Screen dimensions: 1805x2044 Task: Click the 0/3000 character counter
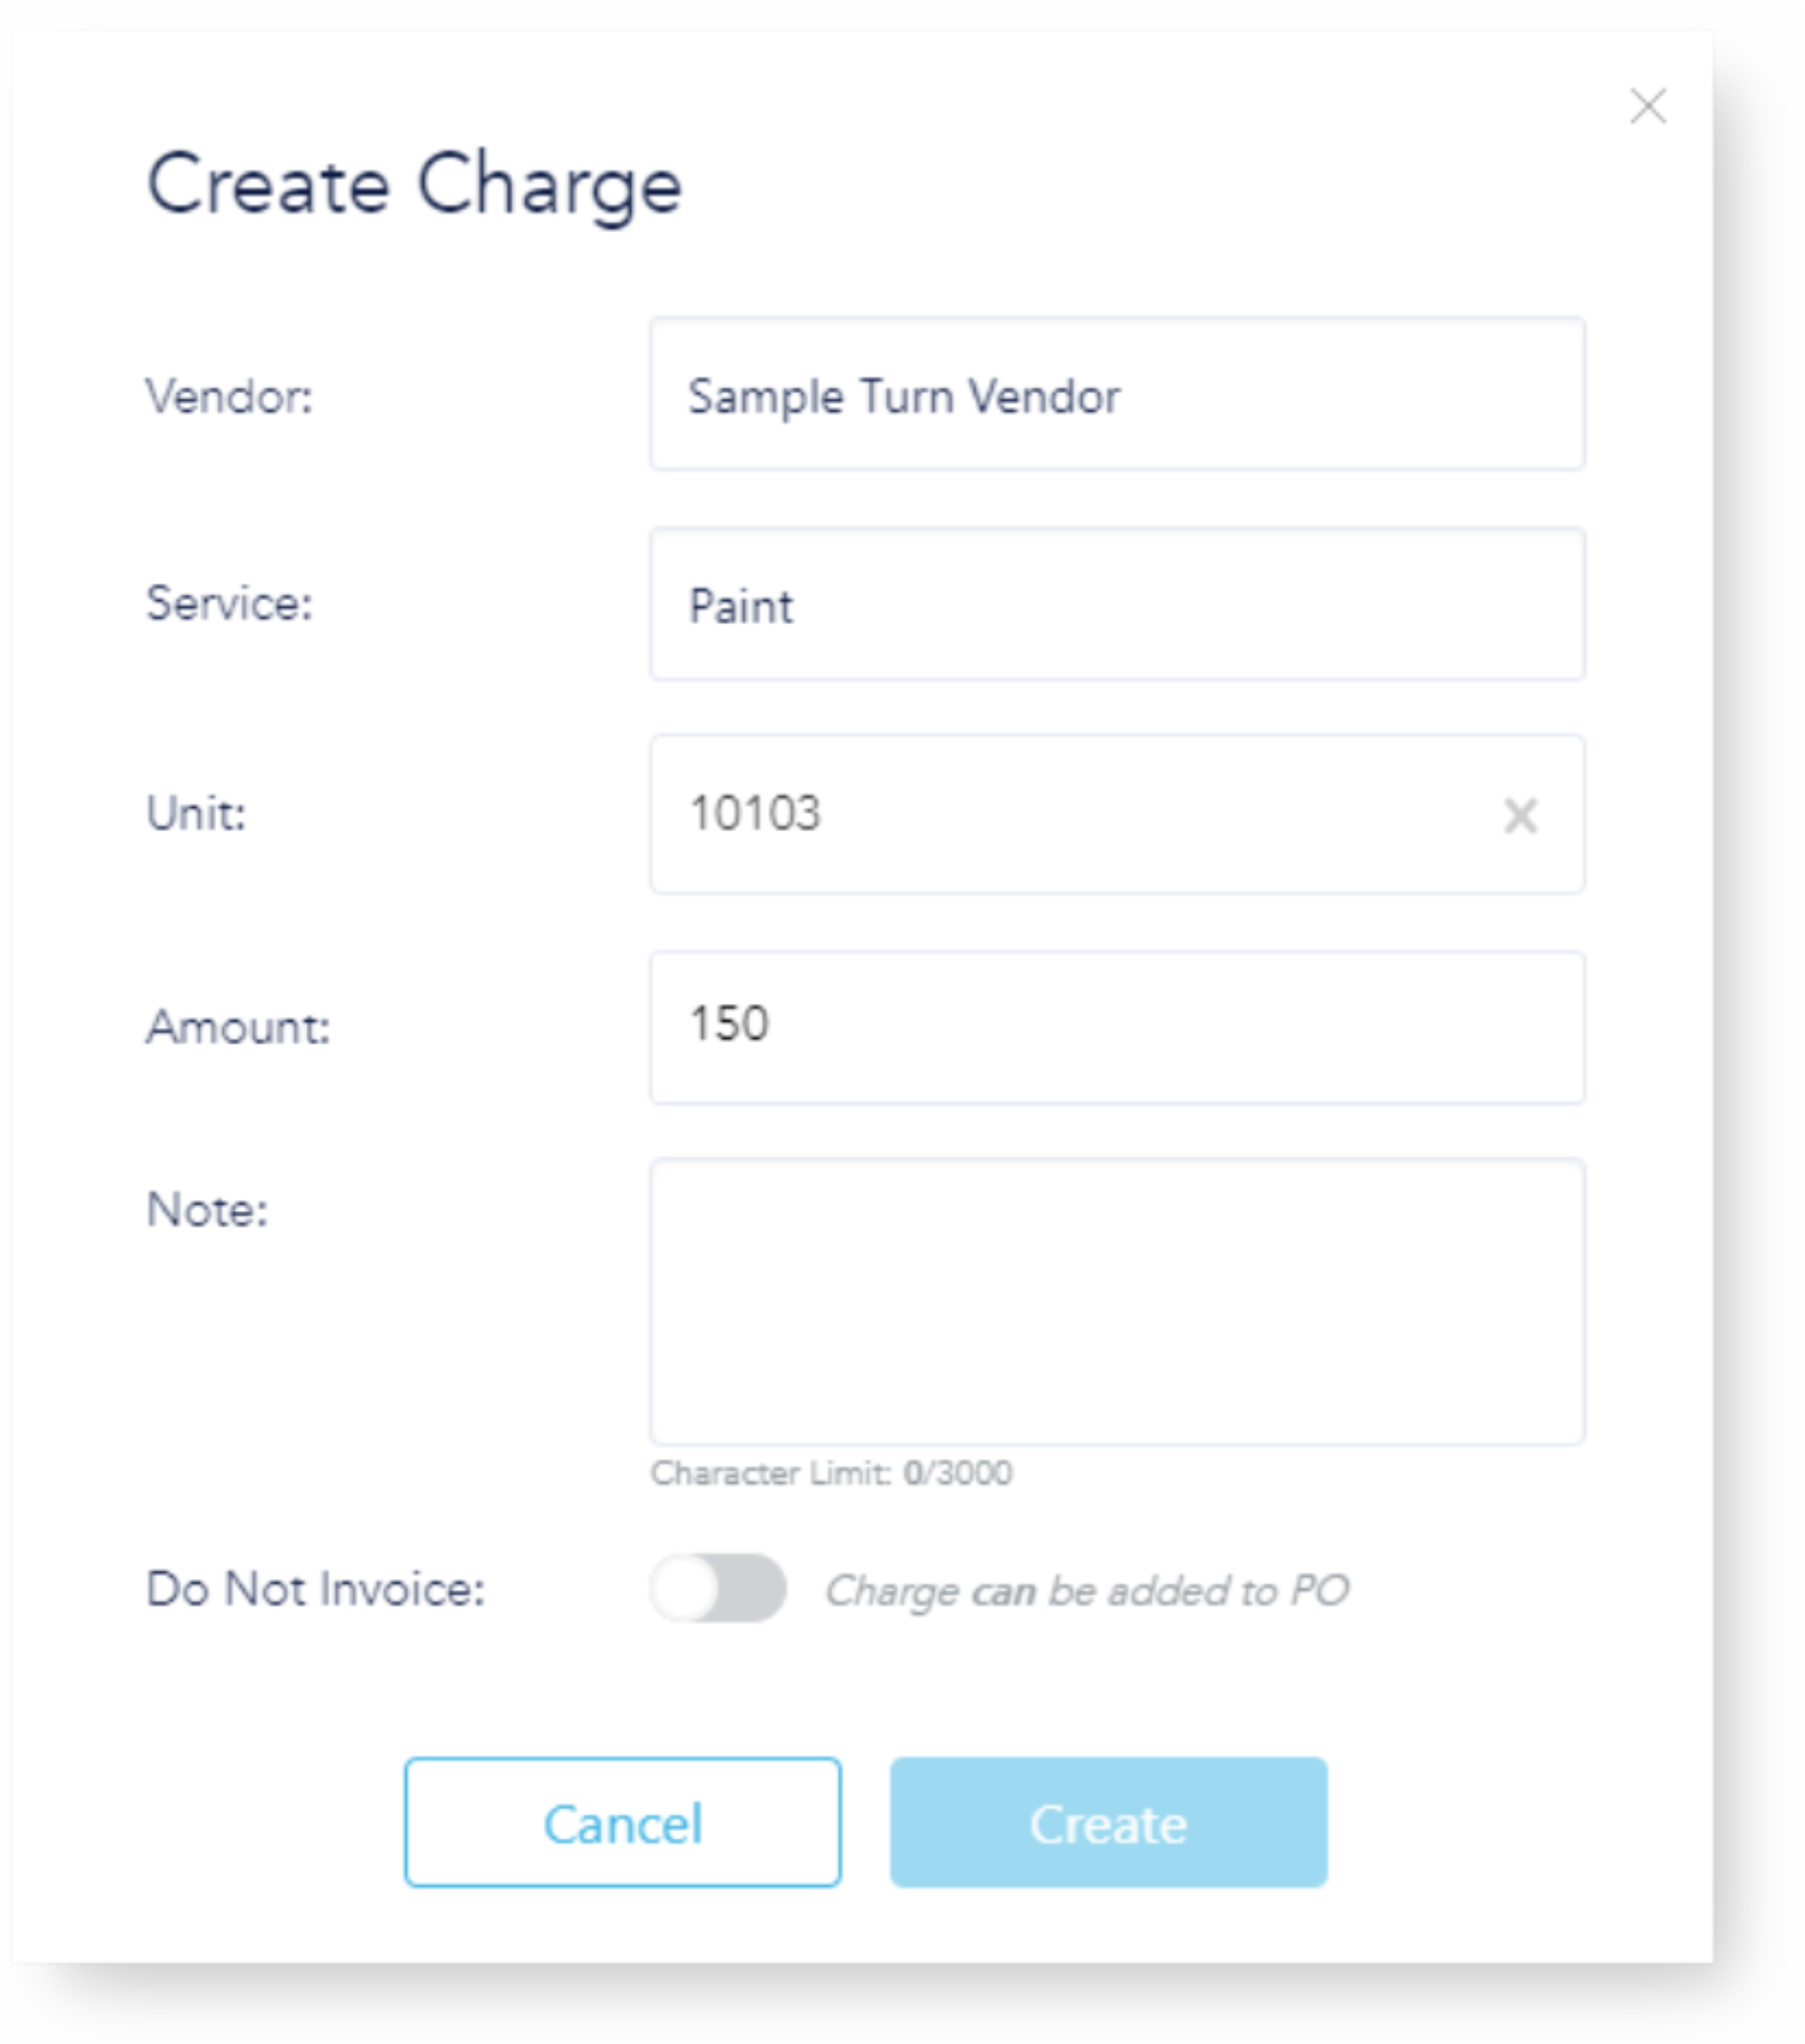[x=958, y=1473]
